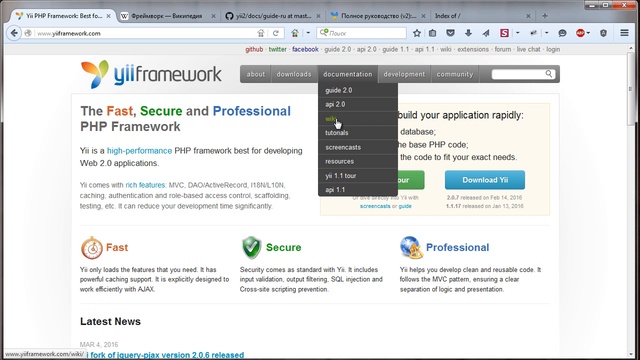Image resolution: width=640 pixels, height=360 pixels.
Task: Choose tutorials in the documentation dropdown
Action: click(358, 133)
